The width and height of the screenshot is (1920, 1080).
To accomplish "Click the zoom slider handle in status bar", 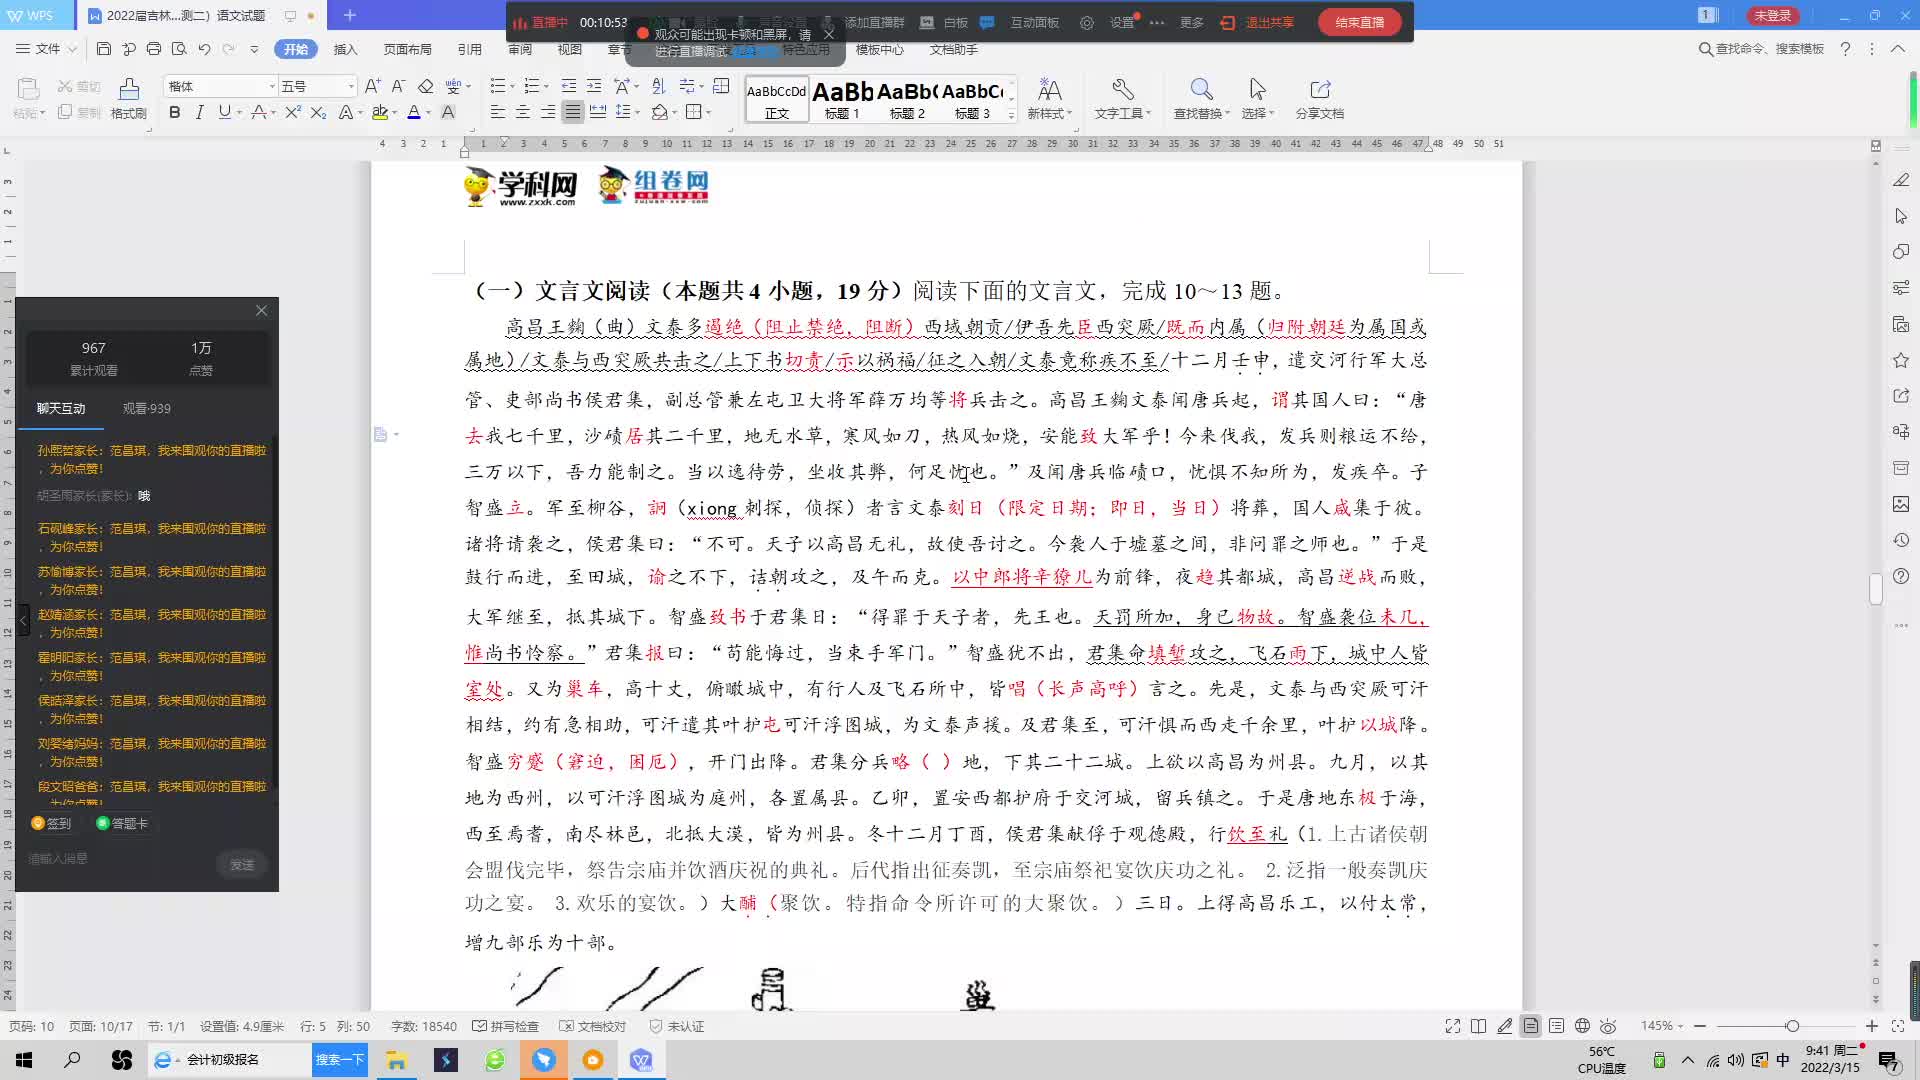I will click(1792, 1026).
